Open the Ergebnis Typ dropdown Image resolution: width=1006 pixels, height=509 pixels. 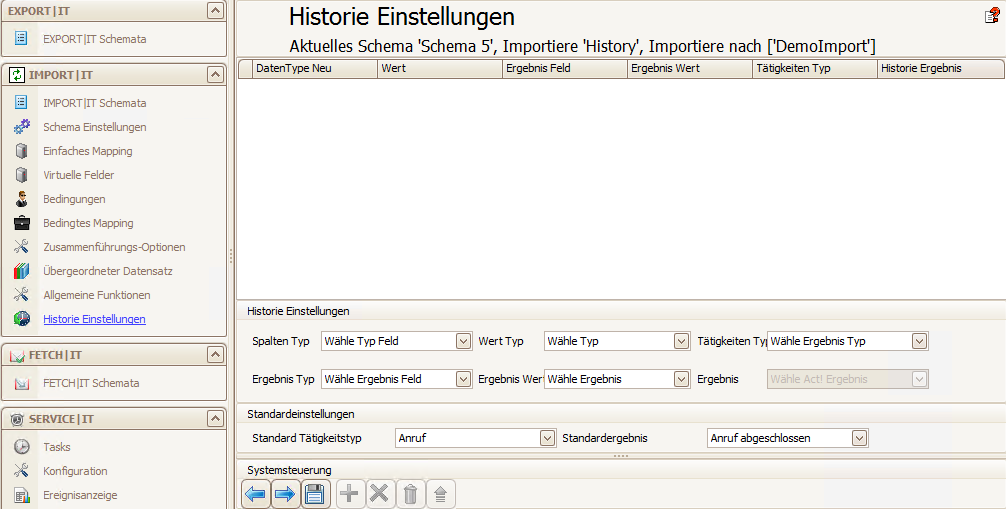(x=463, y=379)
